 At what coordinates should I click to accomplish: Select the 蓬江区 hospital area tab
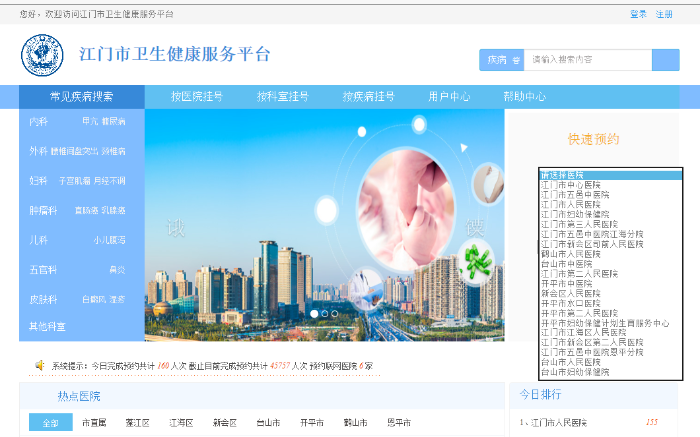tap(138, 423)
